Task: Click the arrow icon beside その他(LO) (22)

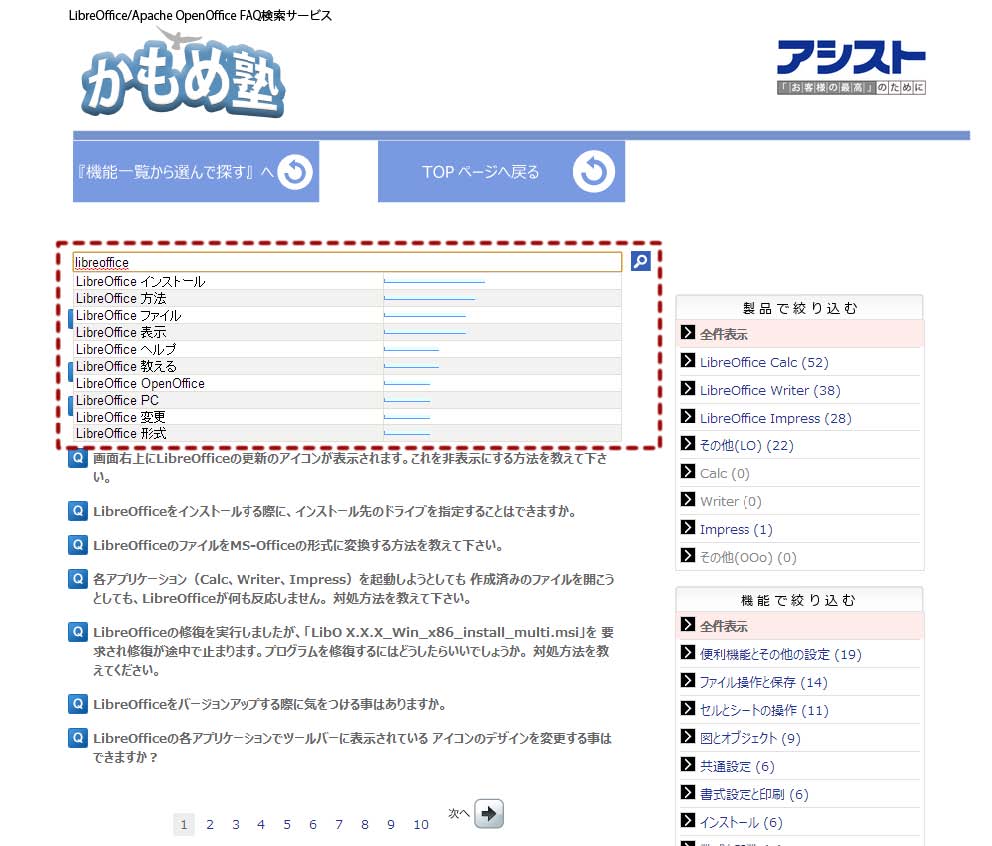Action: point(688,443)
